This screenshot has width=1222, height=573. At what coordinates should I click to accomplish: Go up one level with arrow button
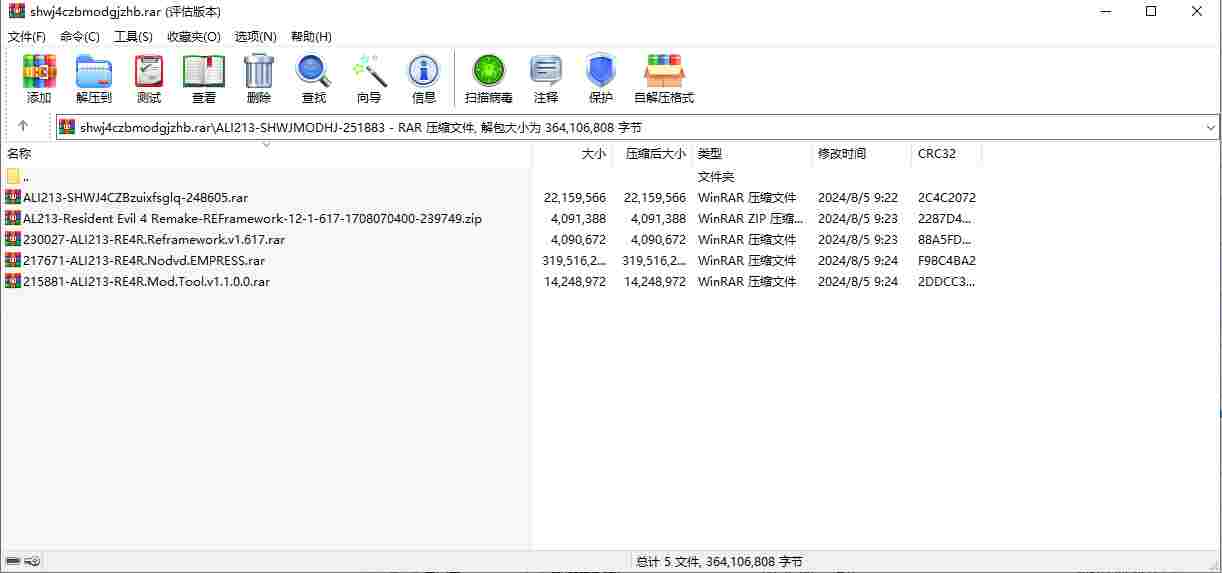pyautogui.click(x=23, y=127)
